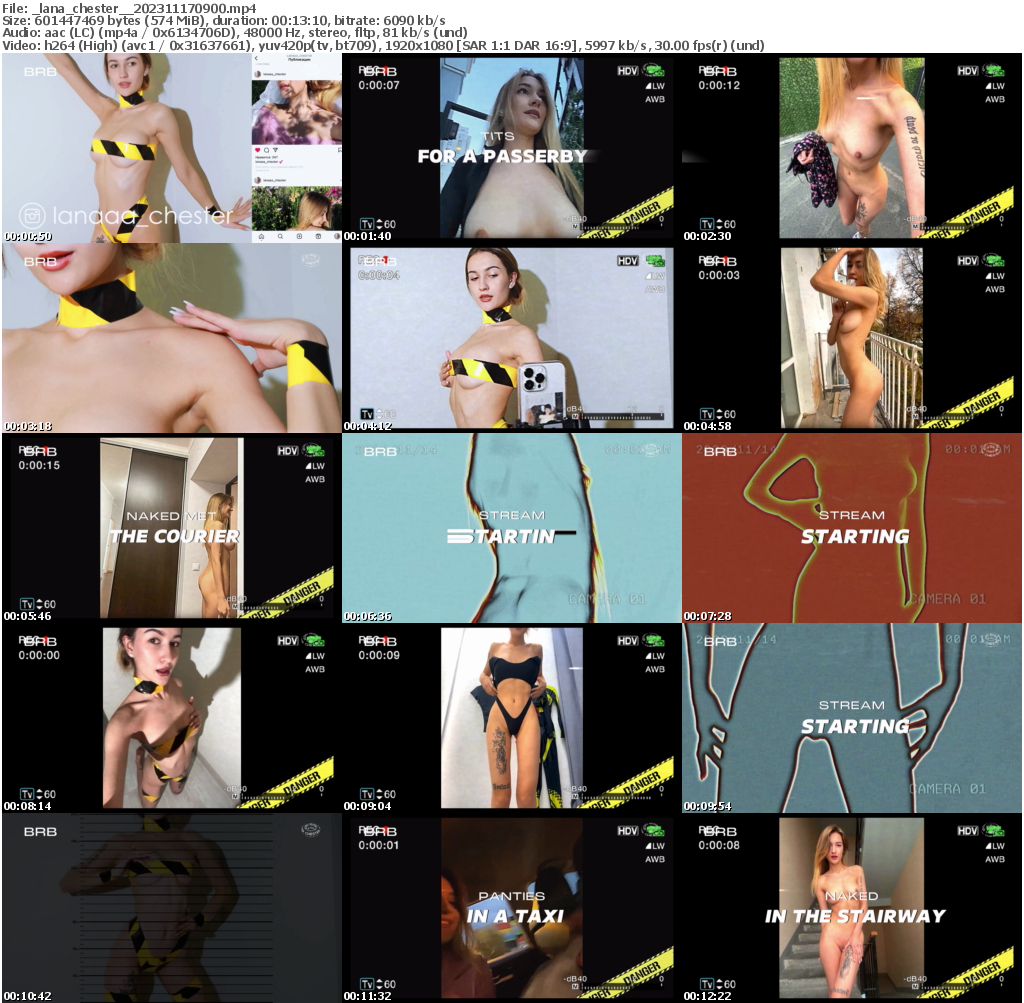Click the user avatar in the Instagram overlay

258,73
